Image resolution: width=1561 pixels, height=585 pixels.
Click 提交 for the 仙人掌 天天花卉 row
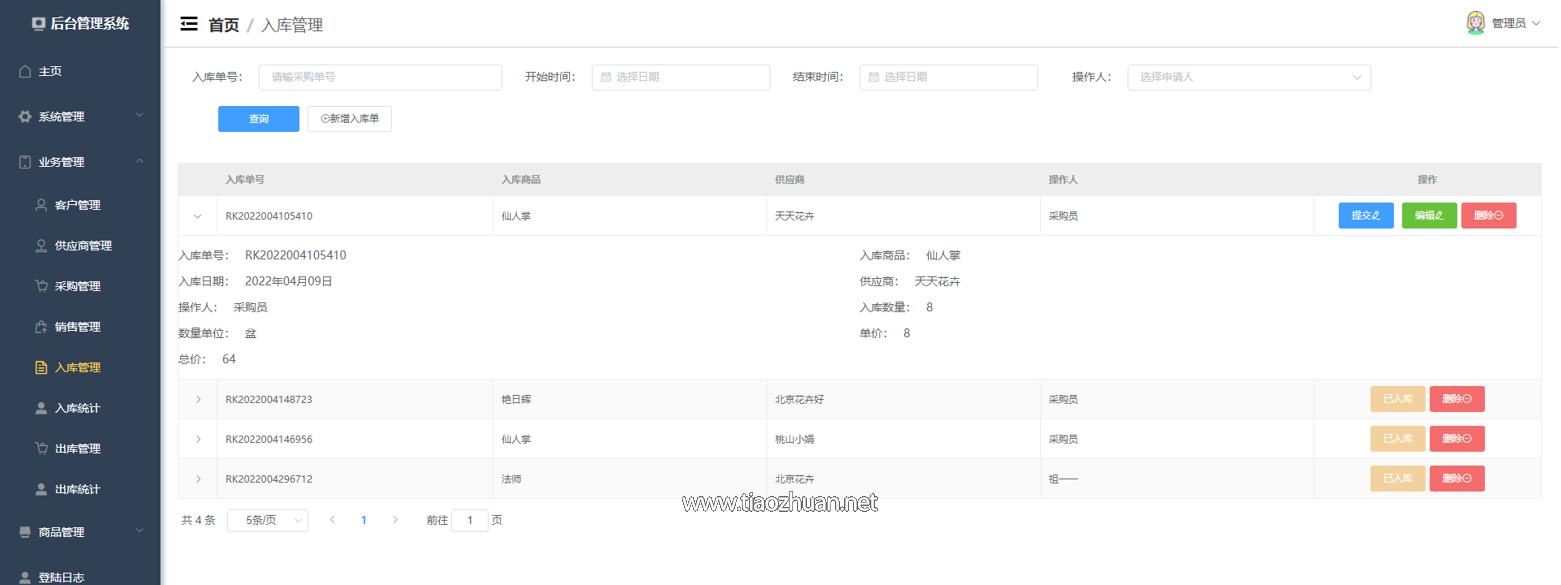[1366, 215]
